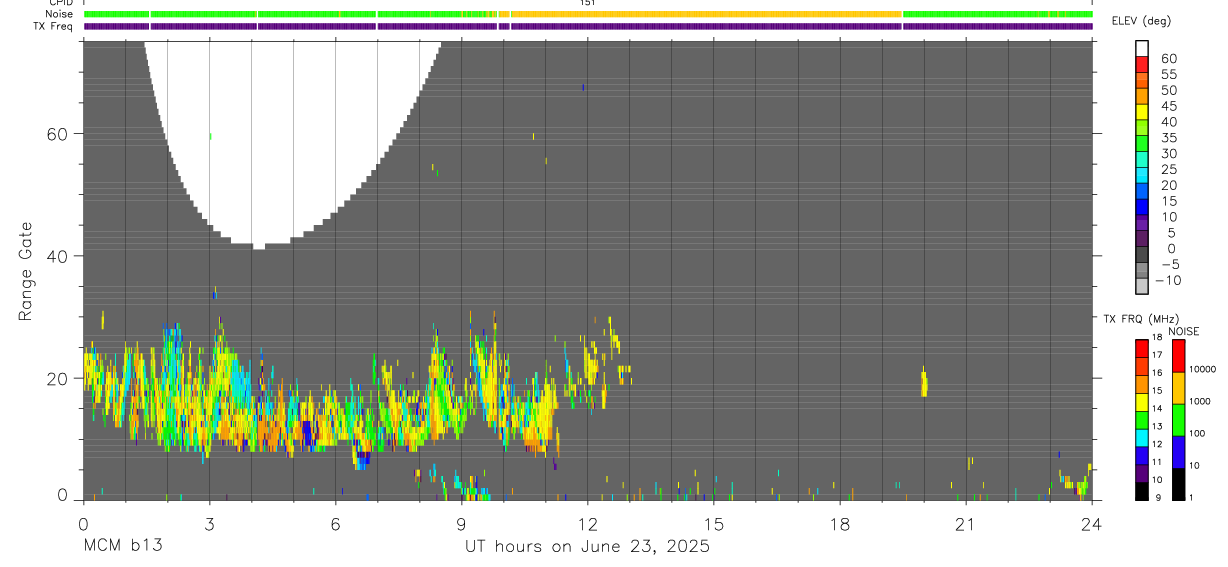
Task: Click the 'Noise' row label at top
Action: point(59,14)
